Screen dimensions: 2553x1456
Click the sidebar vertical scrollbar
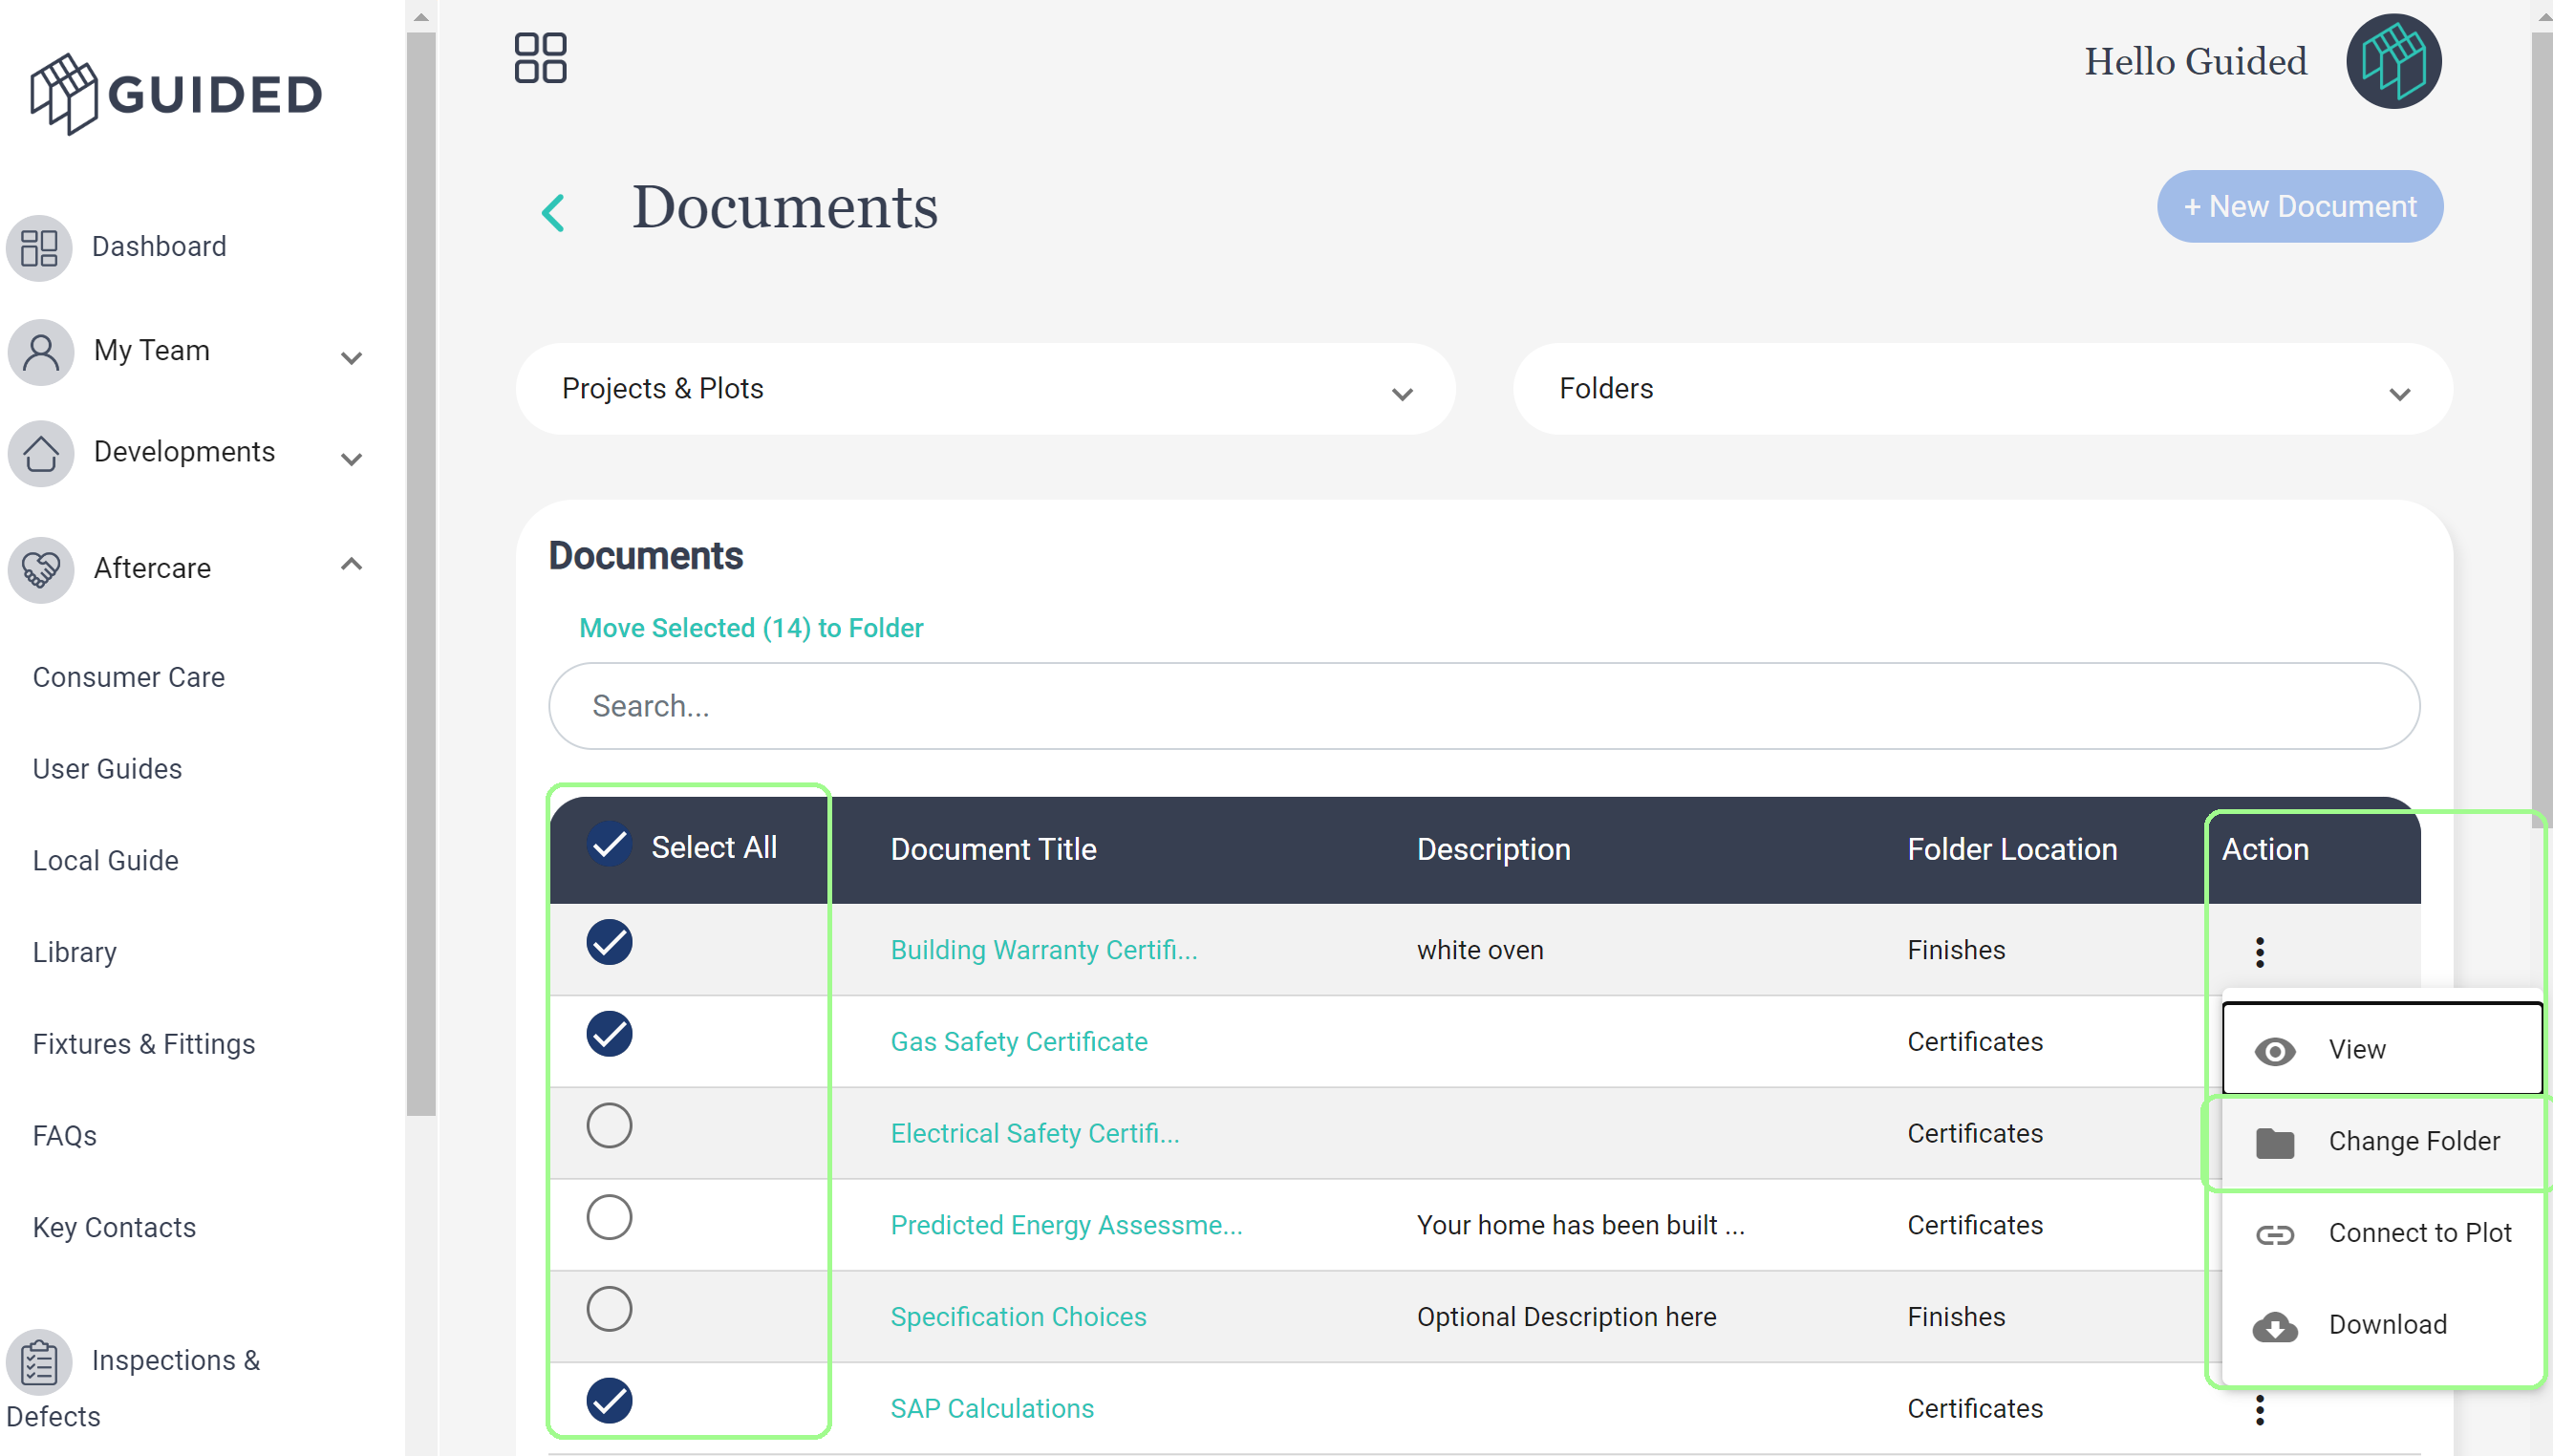[421, 570]
